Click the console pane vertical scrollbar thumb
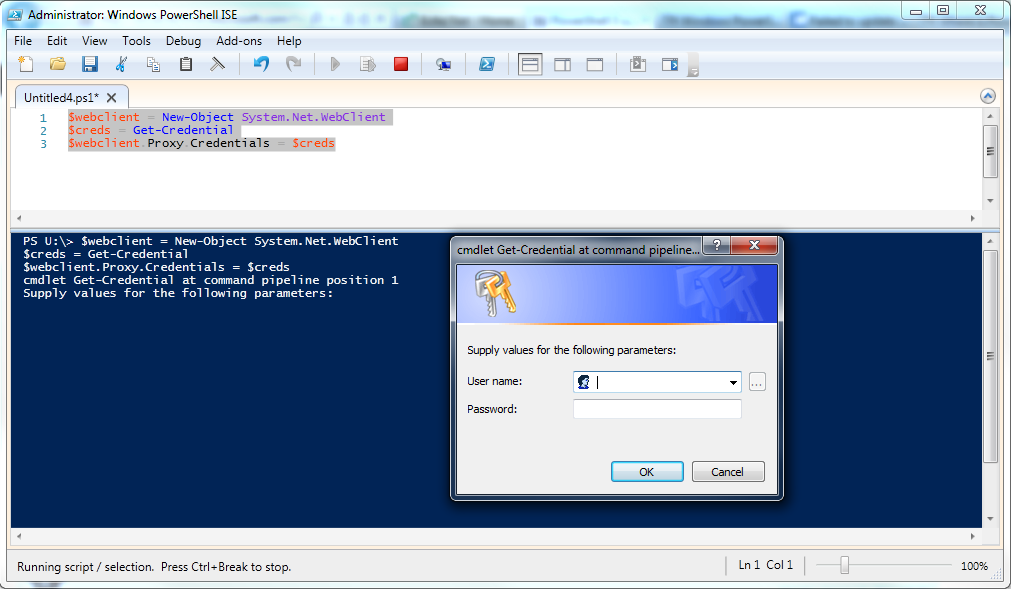1011x589 pixels. point(990,356)
